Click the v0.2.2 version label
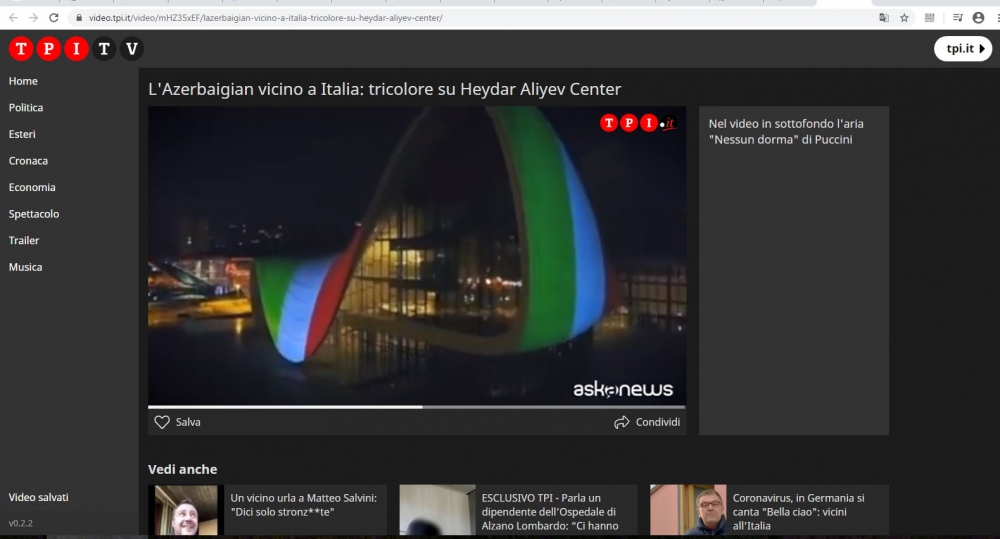Screen dimensions: 1000x539 coord(20,523)
